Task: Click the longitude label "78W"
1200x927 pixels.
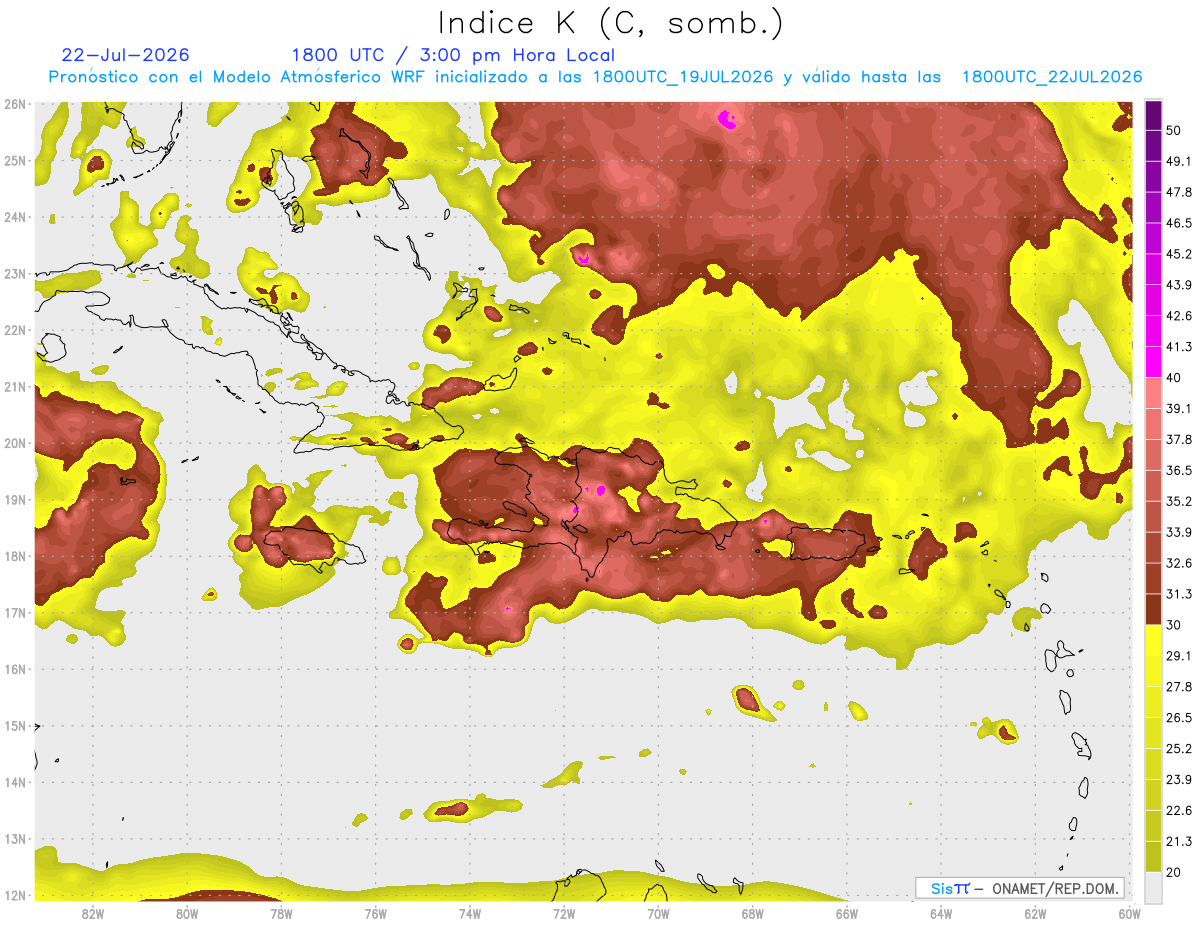Action: point(281,913)
